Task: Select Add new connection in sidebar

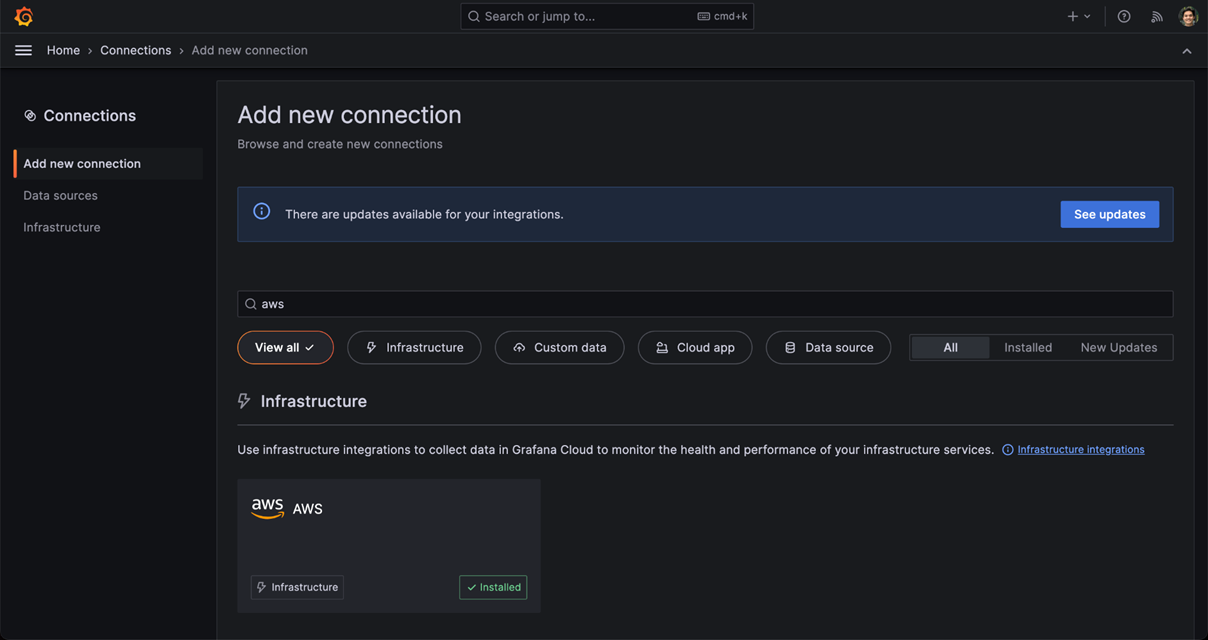Action: tap(109, 164)
